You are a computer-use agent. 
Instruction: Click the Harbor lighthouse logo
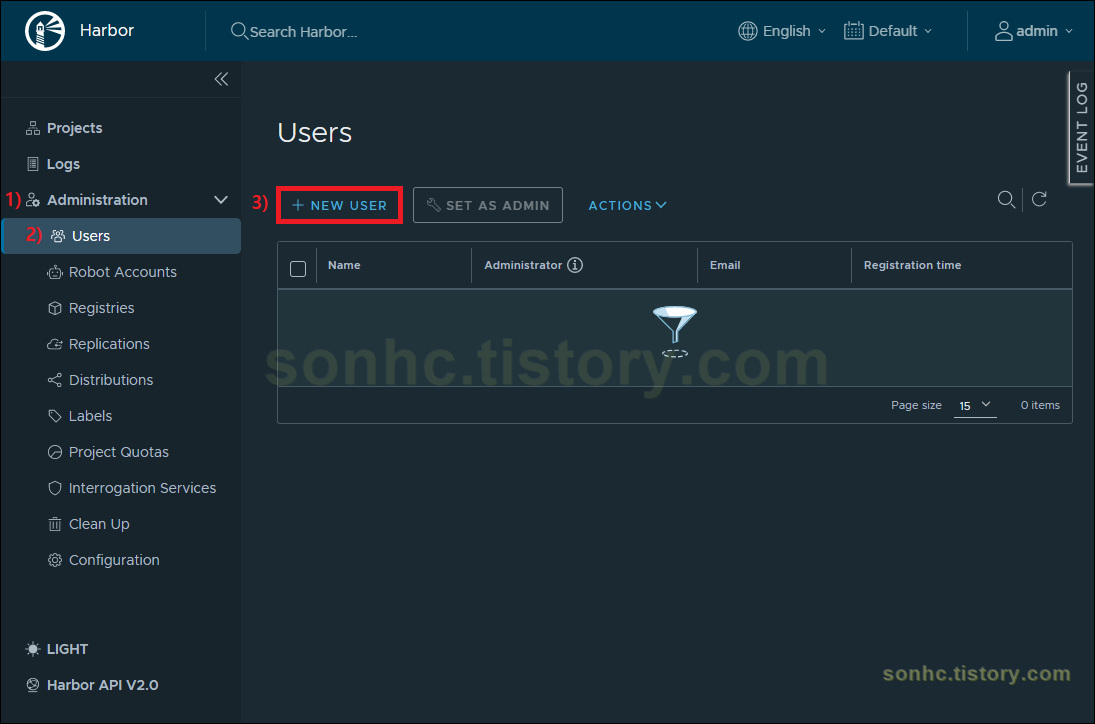point(45,31)
